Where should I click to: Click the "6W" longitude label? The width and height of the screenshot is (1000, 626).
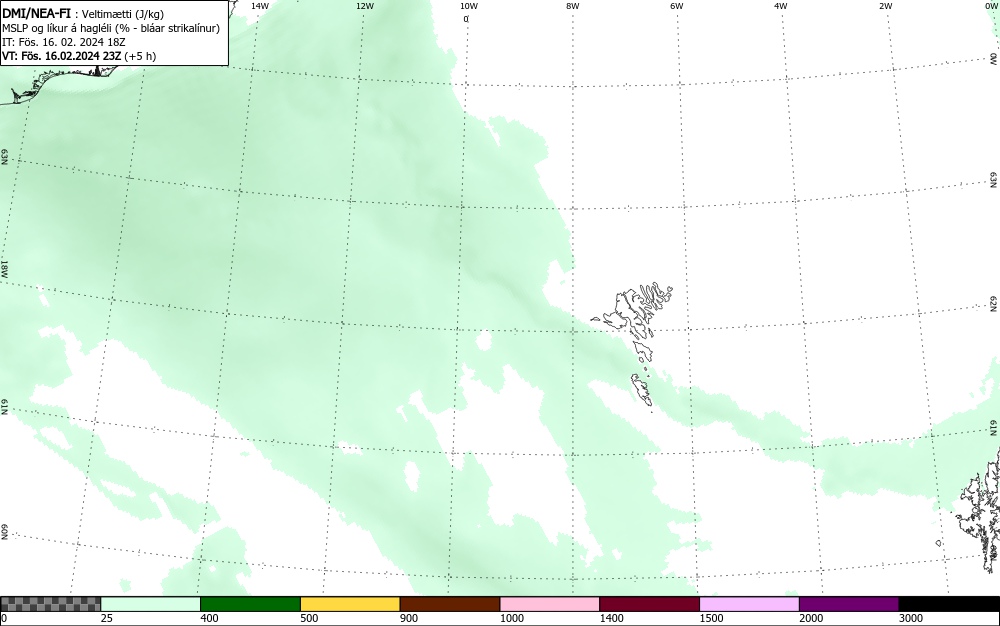[677, 6]
